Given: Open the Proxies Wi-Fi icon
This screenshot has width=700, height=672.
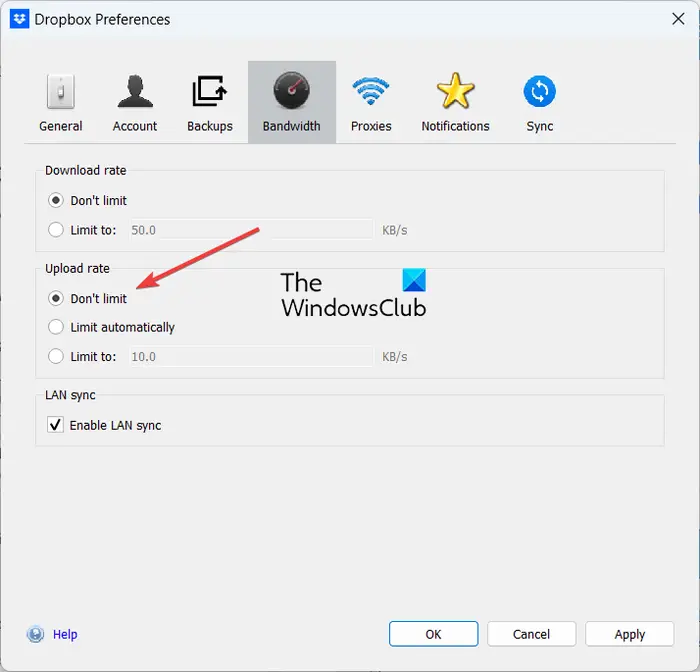Looking at the screenshot, I should [371, 91].
